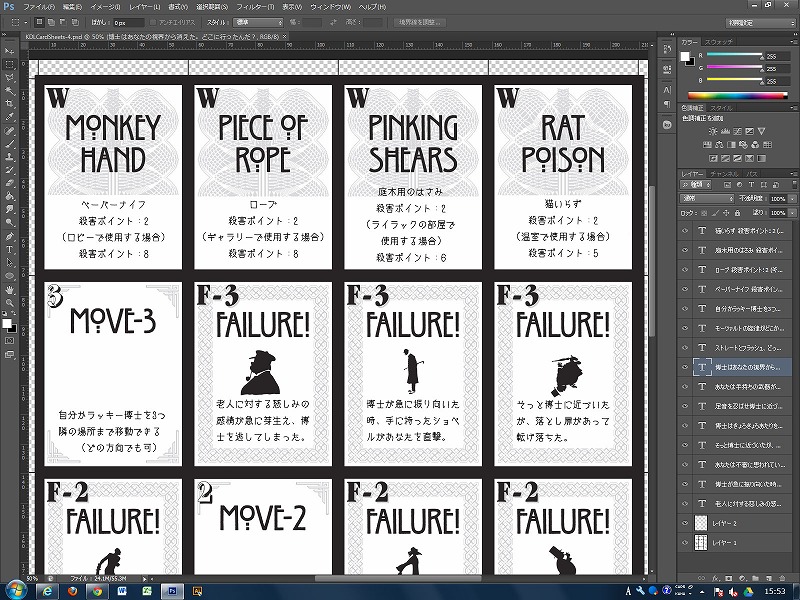Screen dimensions: 800x600
Task: Select the Horizontal Type tool
Action: coord(9,248)
